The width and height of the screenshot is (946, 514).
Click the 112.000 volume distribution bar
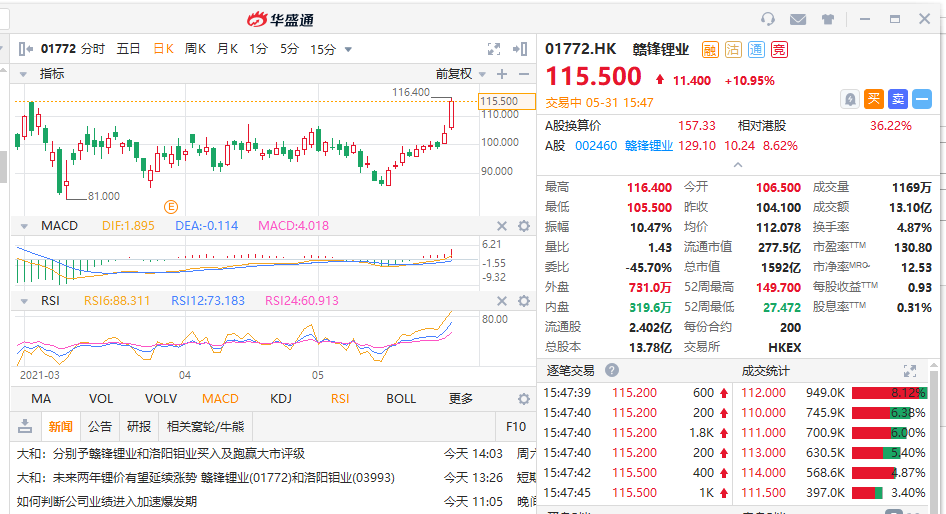click(x=889, y=393)
